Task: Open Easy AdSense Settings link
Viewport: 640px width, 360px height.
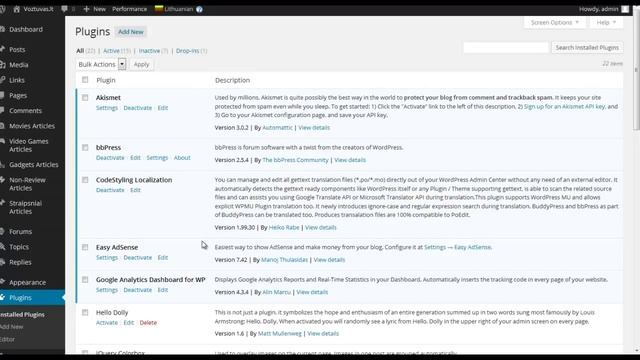Action: 107,258
